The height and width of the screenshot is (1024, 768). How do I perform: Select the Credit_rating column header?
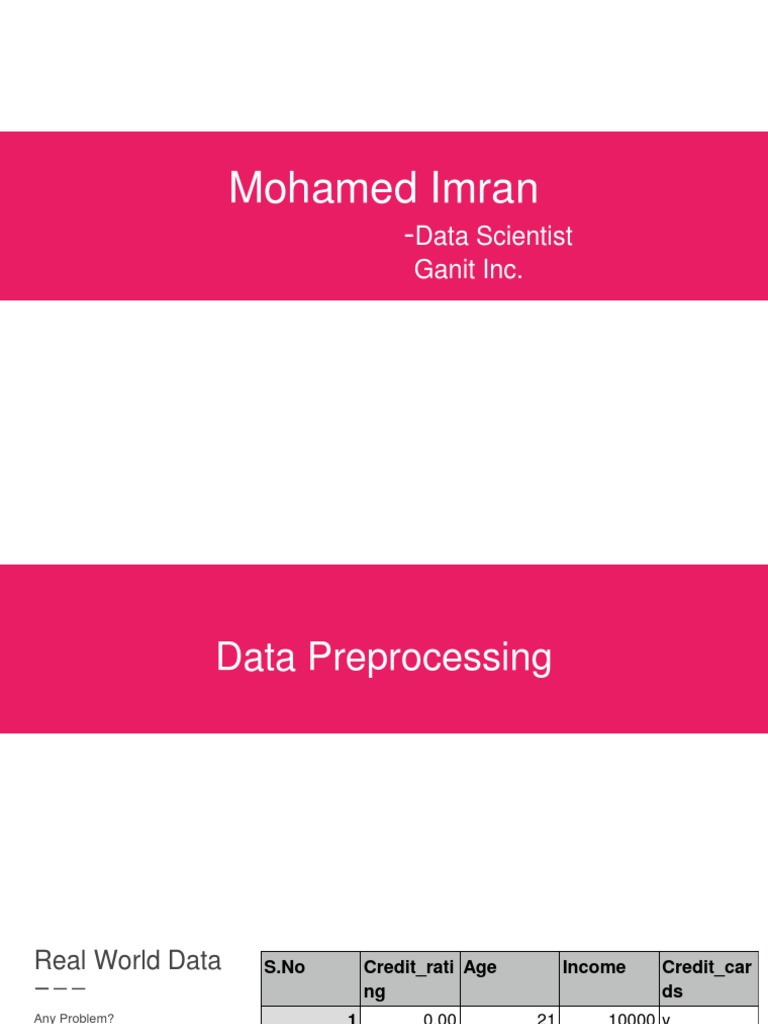tap(409, 979)
